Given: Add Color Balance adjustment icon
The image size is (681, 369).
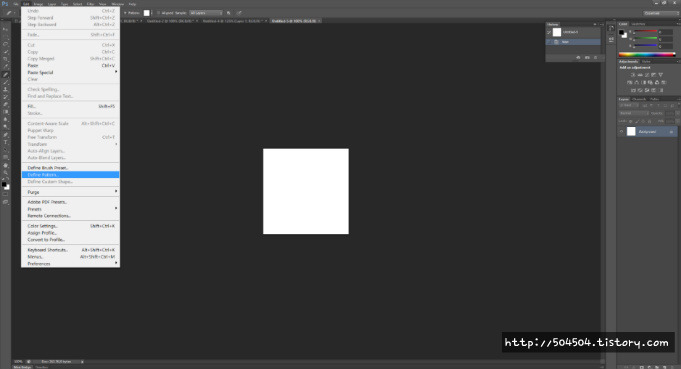Looking at the screenshot, I should (636, 82).
